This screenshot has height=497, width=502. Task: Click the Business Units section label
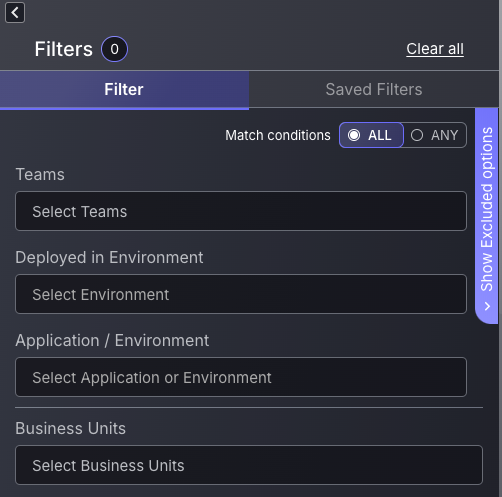[71, 428]
